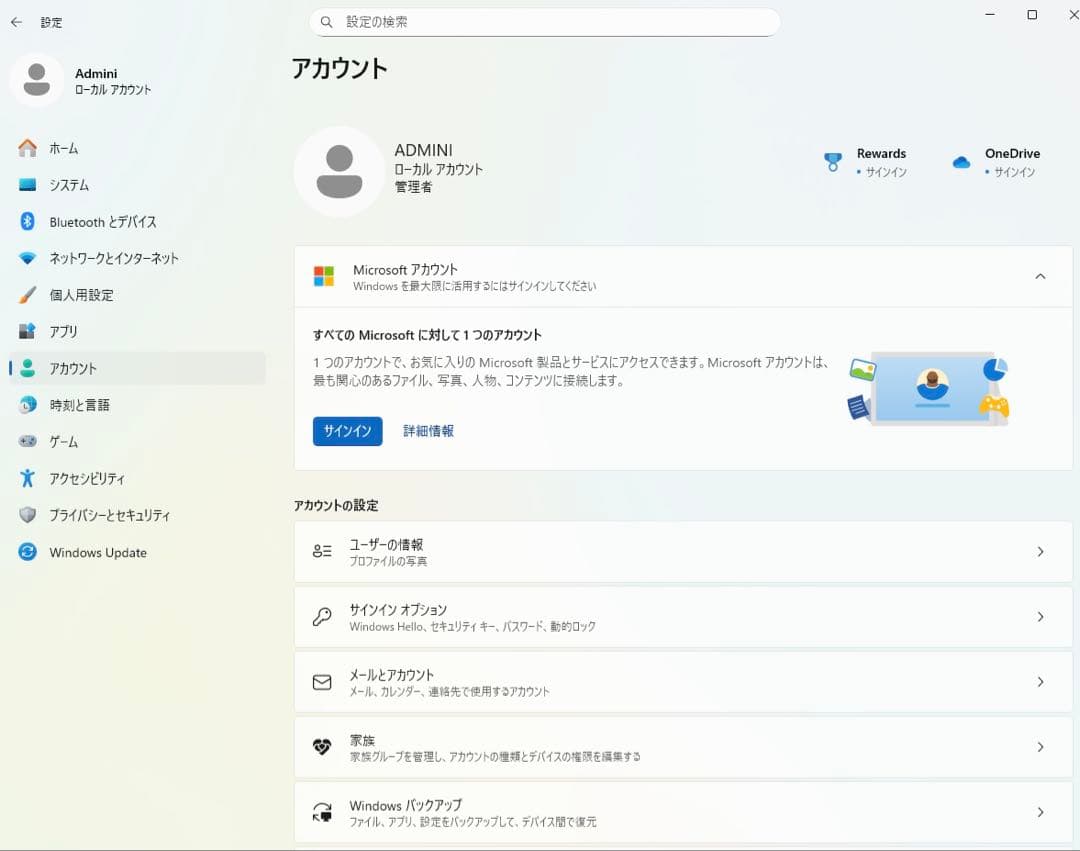Open the 詳細情報 link
1080x851 pixels.
pos(427,431)
